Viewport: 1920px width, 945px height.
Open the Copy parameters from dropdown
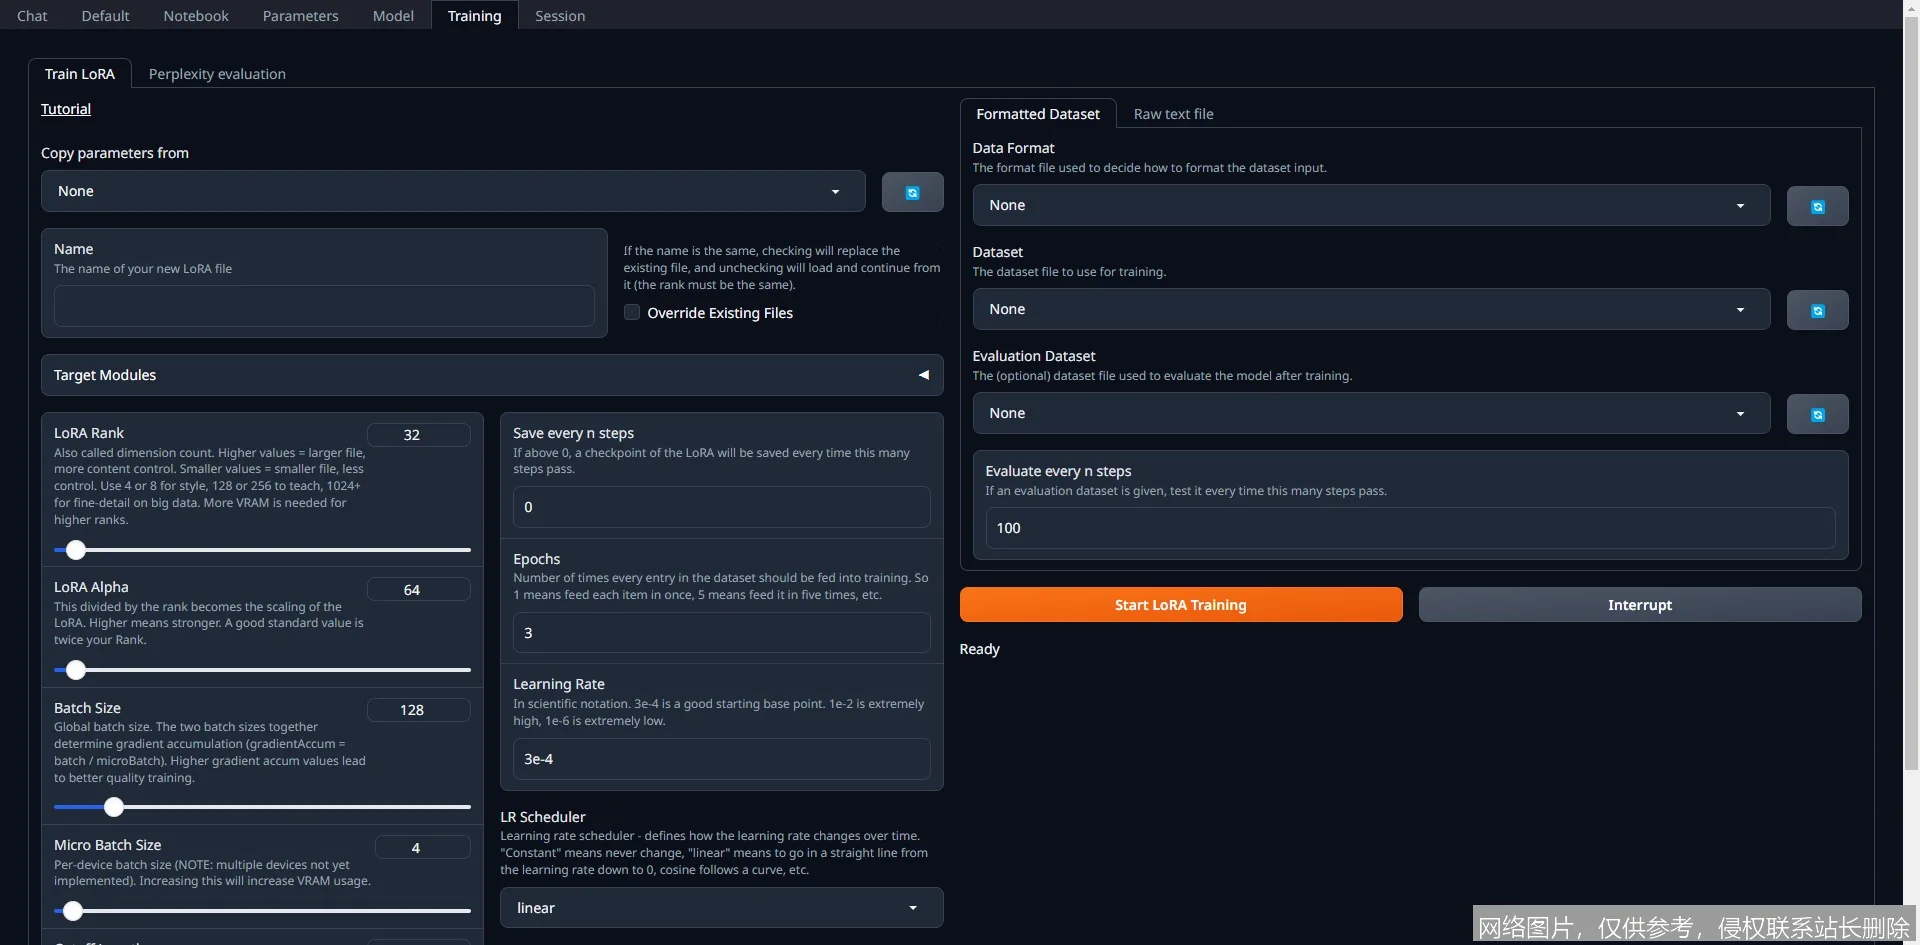[452, 191]
